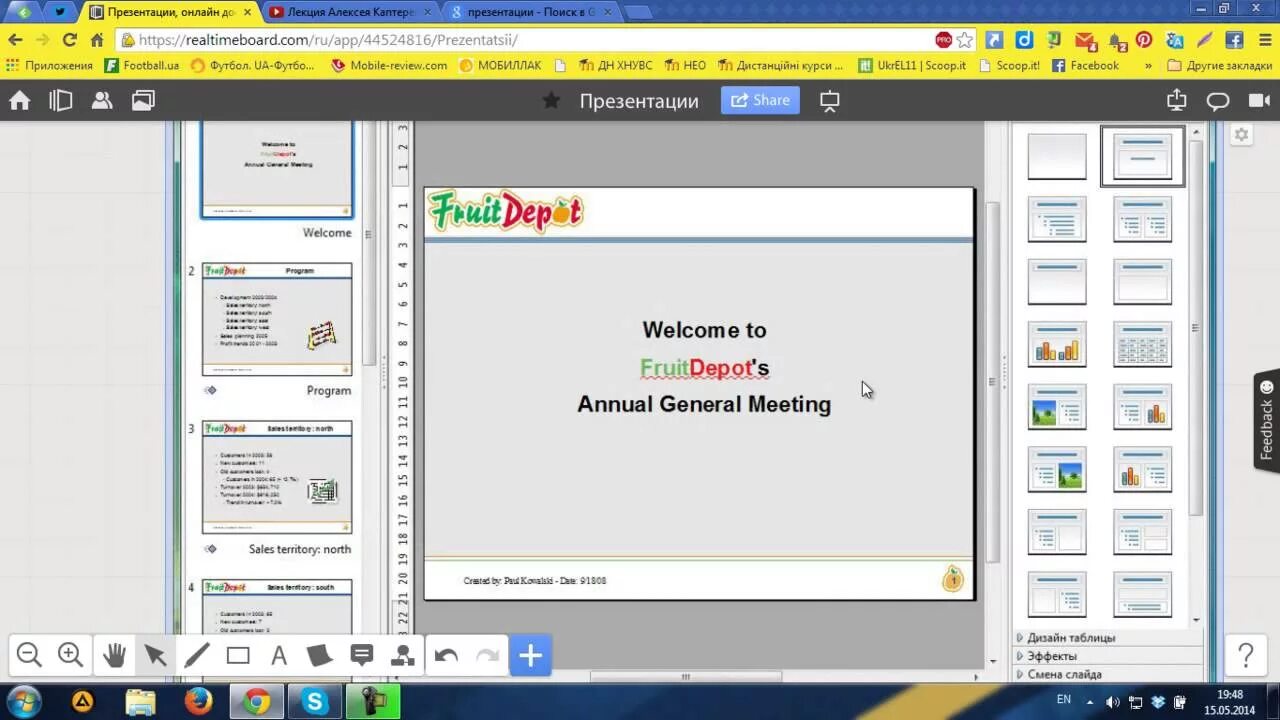Reload the page in Chrome
The height and width of the screenshot is (720, 1280).
click(69, 40)
